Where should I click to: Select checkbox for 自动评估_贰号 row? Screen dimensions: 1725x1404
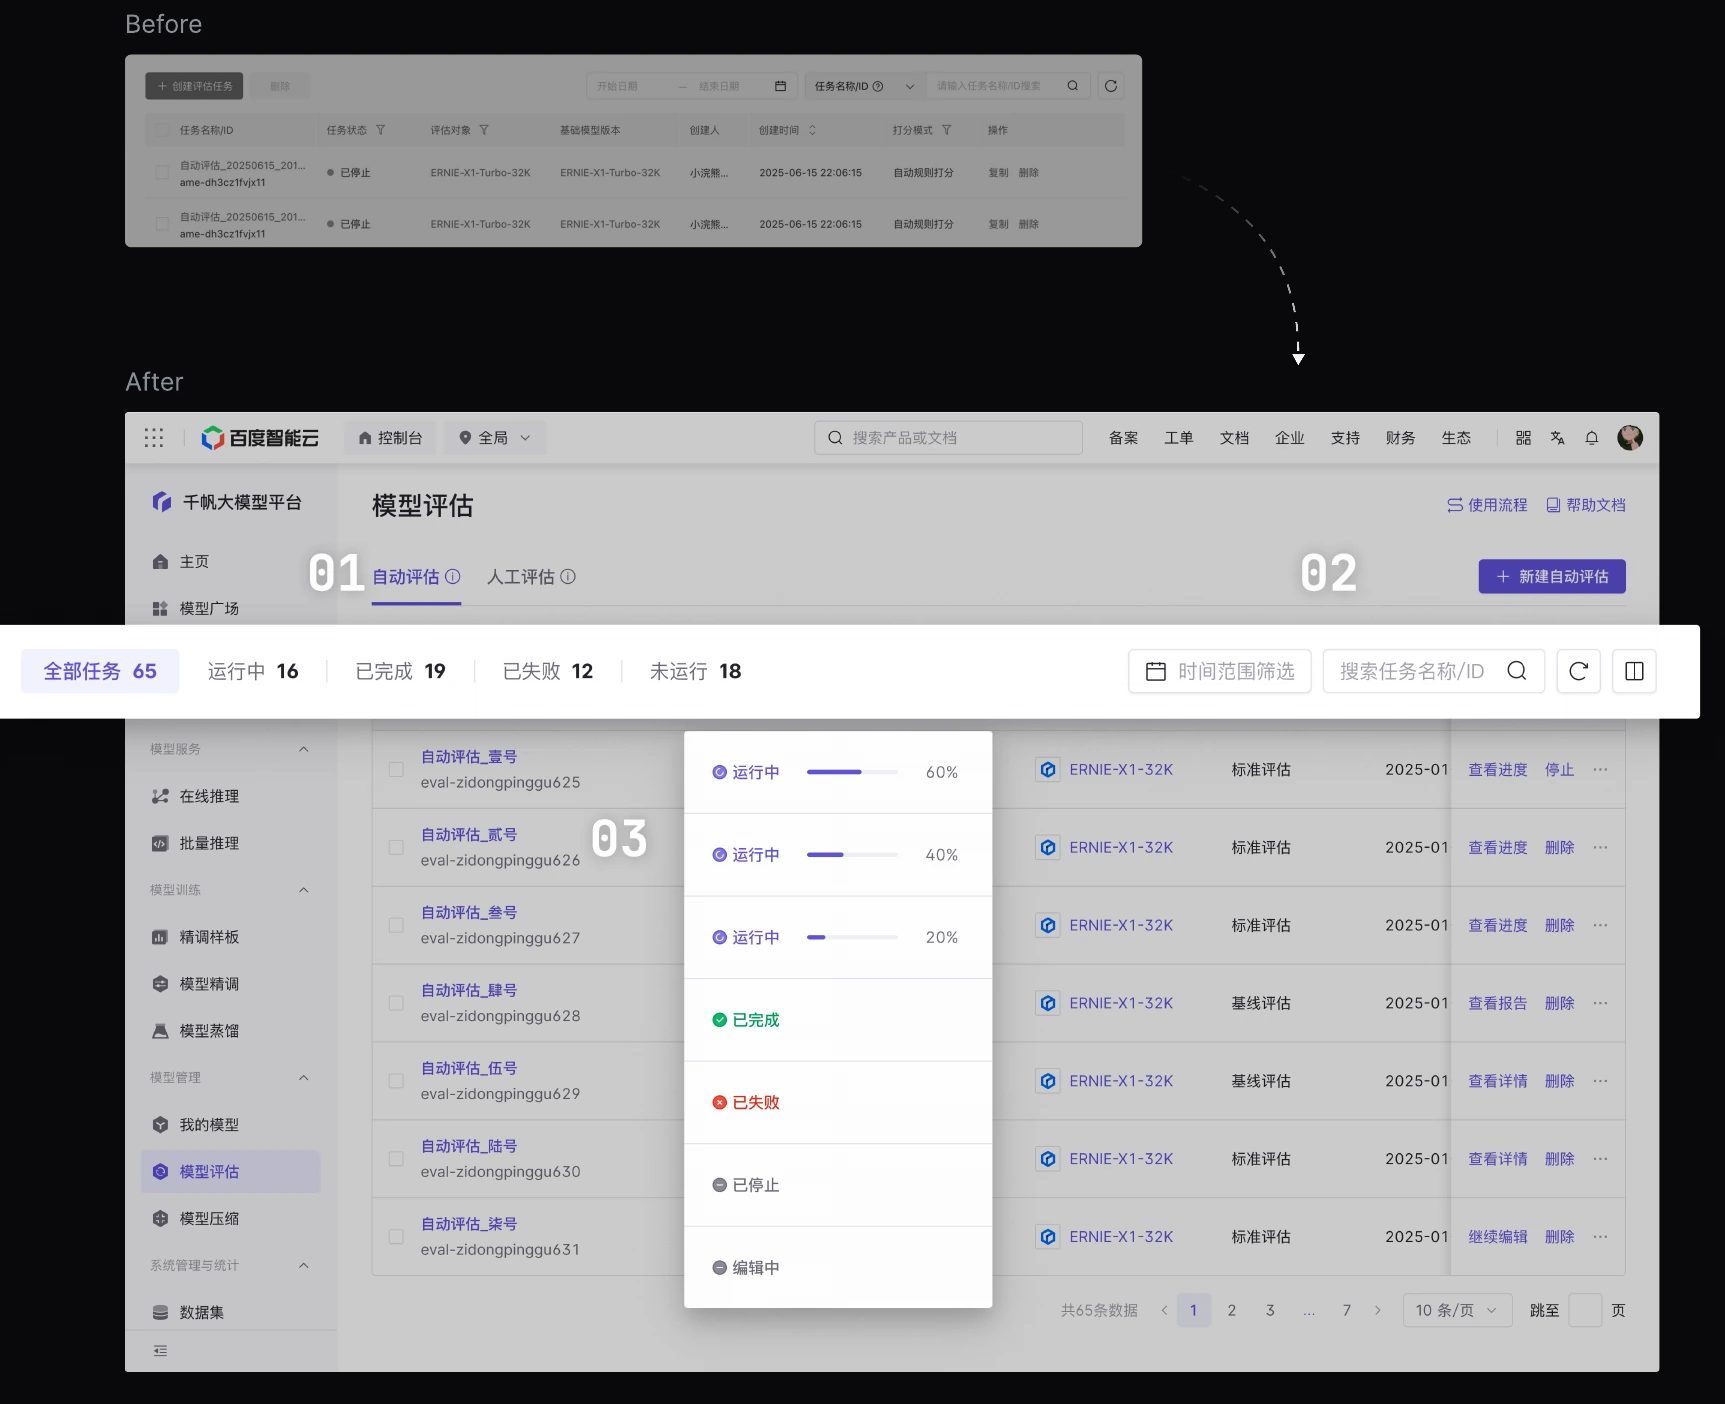[396, 847]
